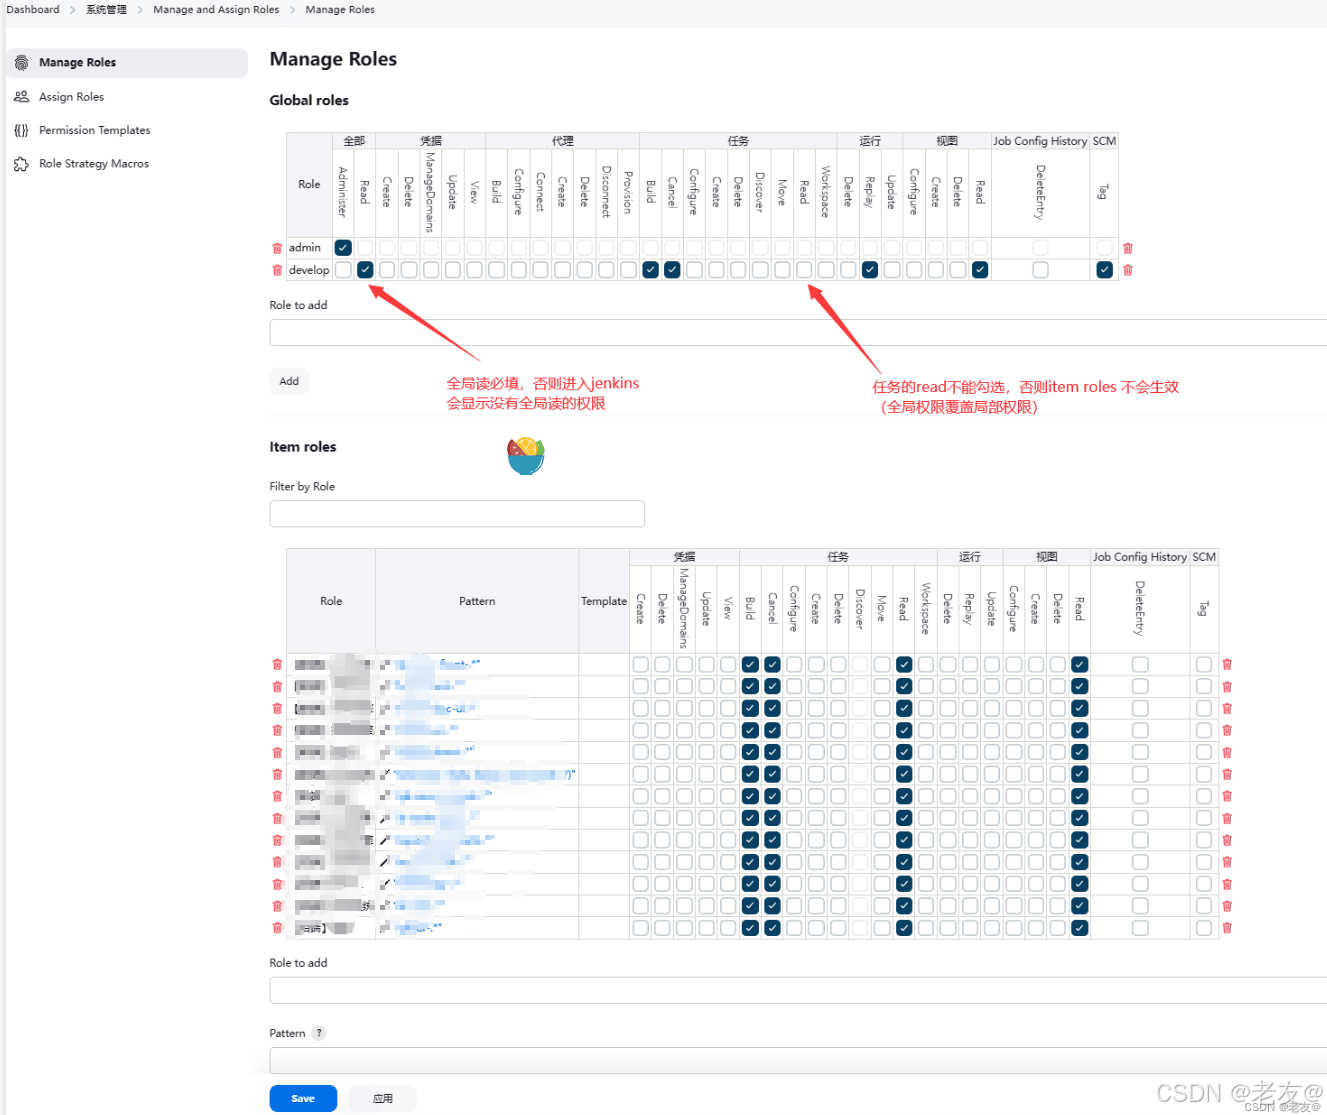Delete admin role using its left trash icon
Image resolution: width=1327 pixels, height=1115 pixels.
click(277, 248)
